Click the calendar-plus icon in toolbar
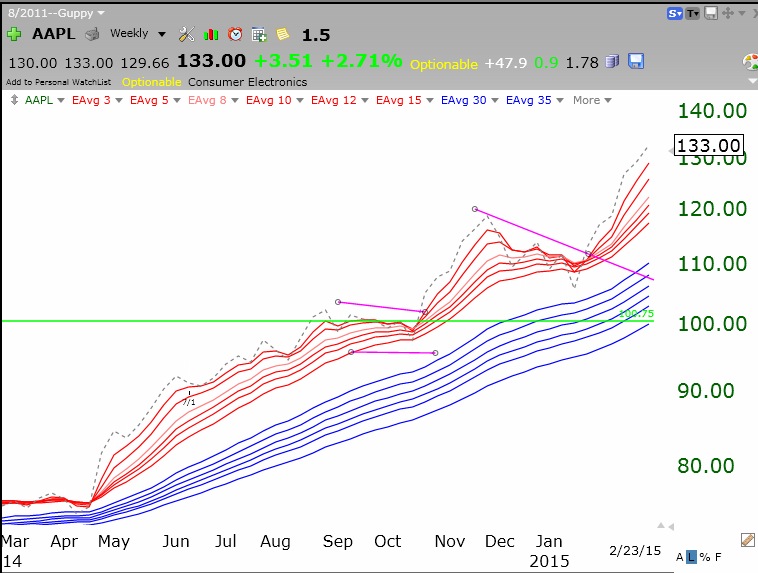This screenshot has height=573, width=758. [x=259, y=34]
